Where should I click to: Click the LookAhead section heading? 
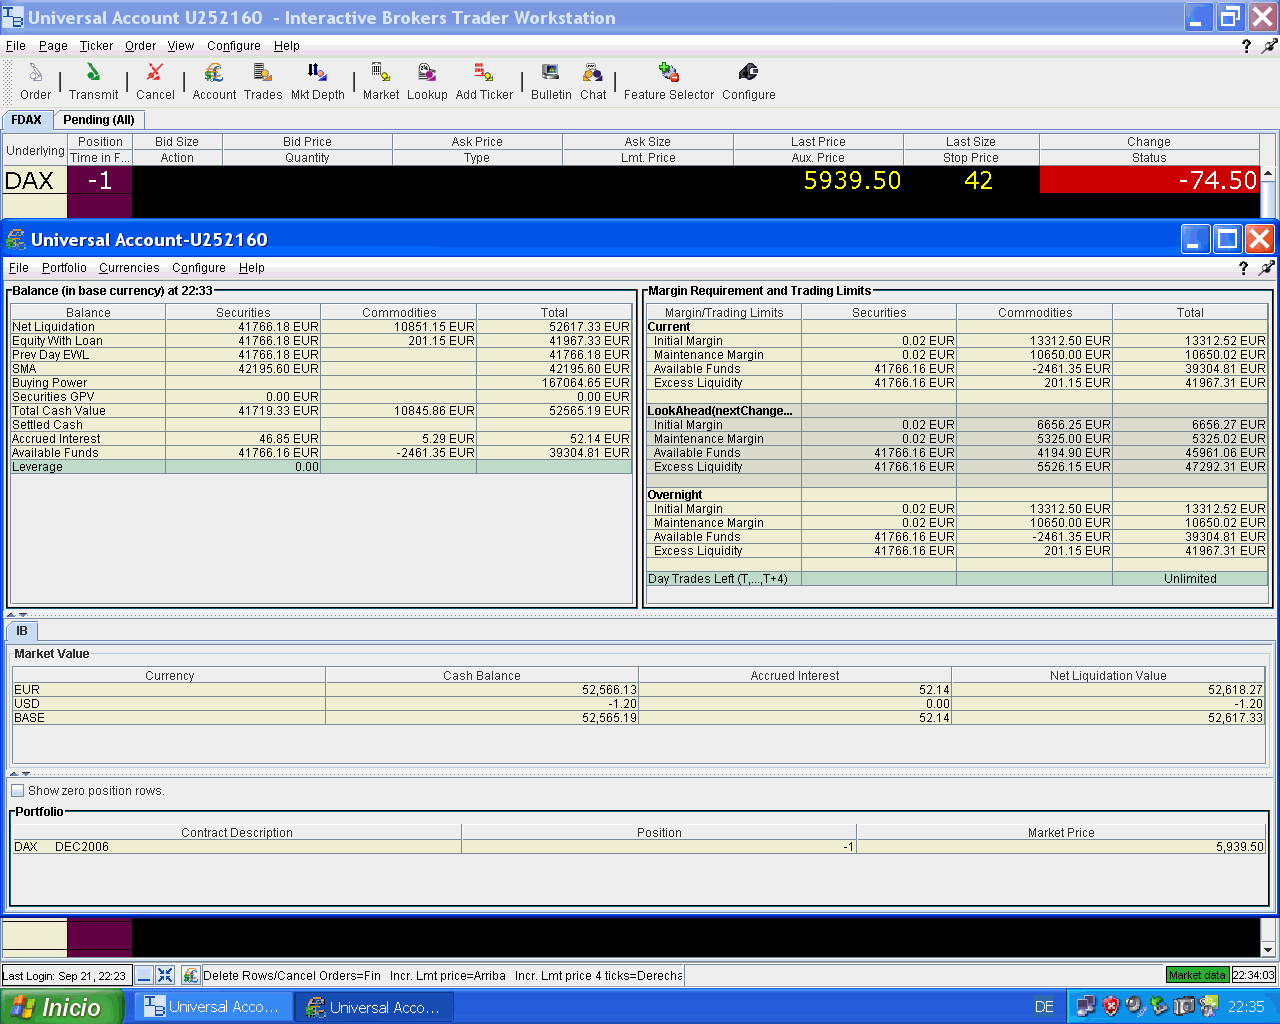(720, 411)
